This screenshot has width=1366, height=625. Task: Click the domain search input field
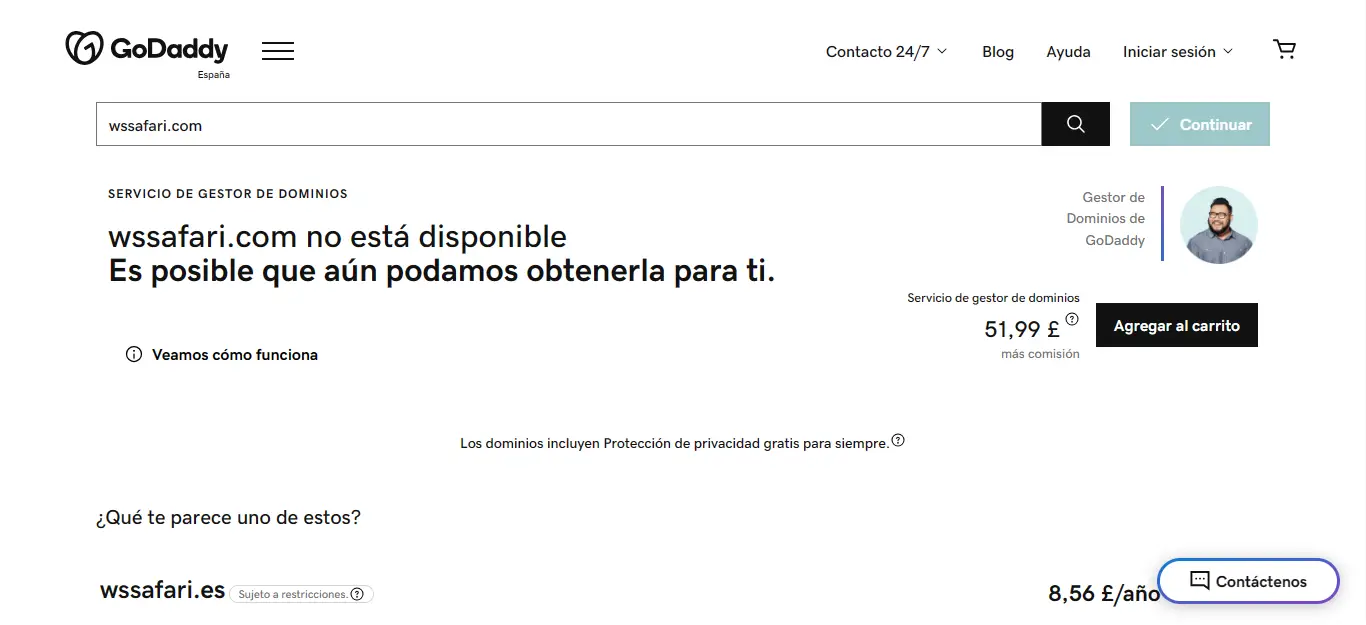569,124
